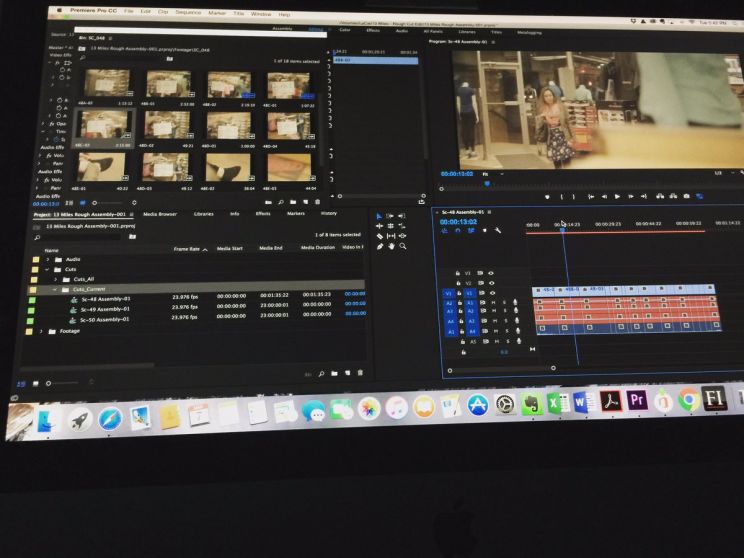Switch to the Markers tab
The image size is (744, 558).
point(296,214)
